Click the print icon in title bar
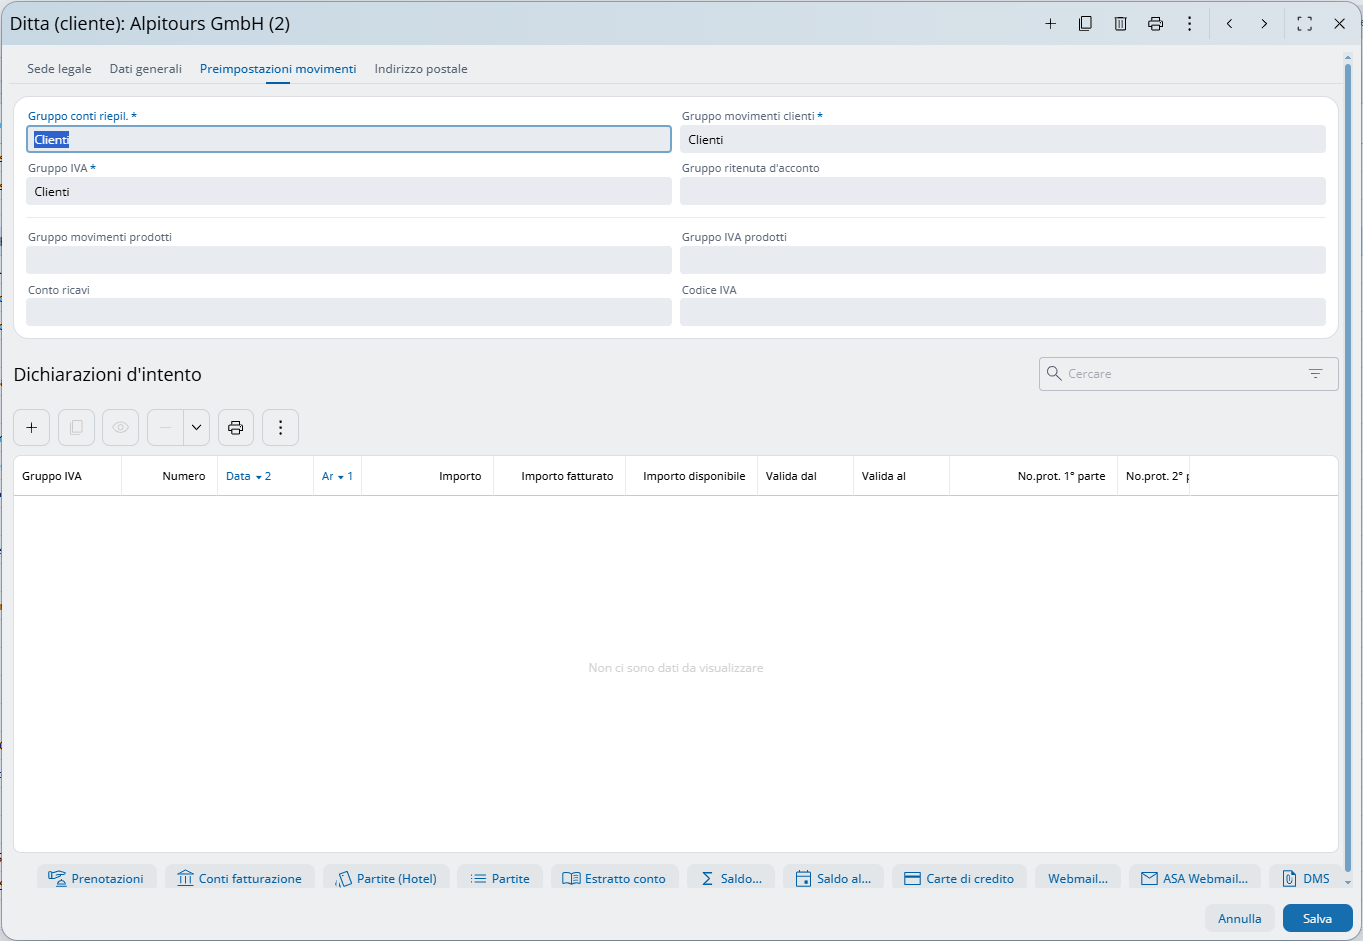1363x941 pixels. [x=1155, y=24]
